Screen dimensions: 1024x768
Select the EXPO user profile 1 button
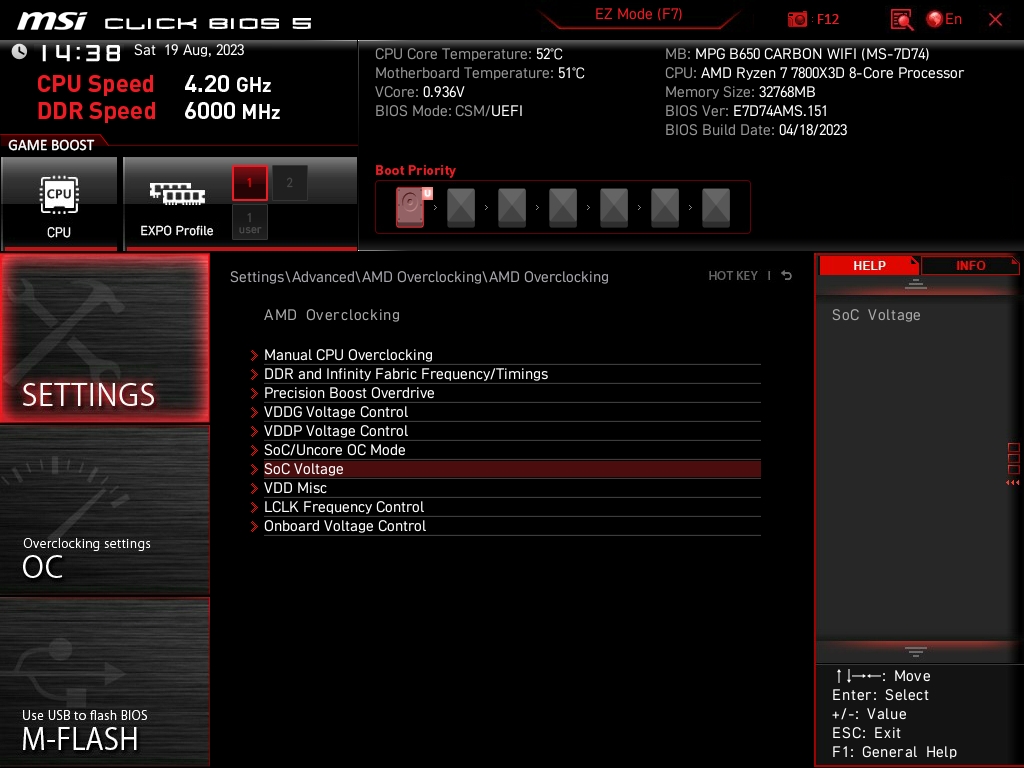(249, 223)
